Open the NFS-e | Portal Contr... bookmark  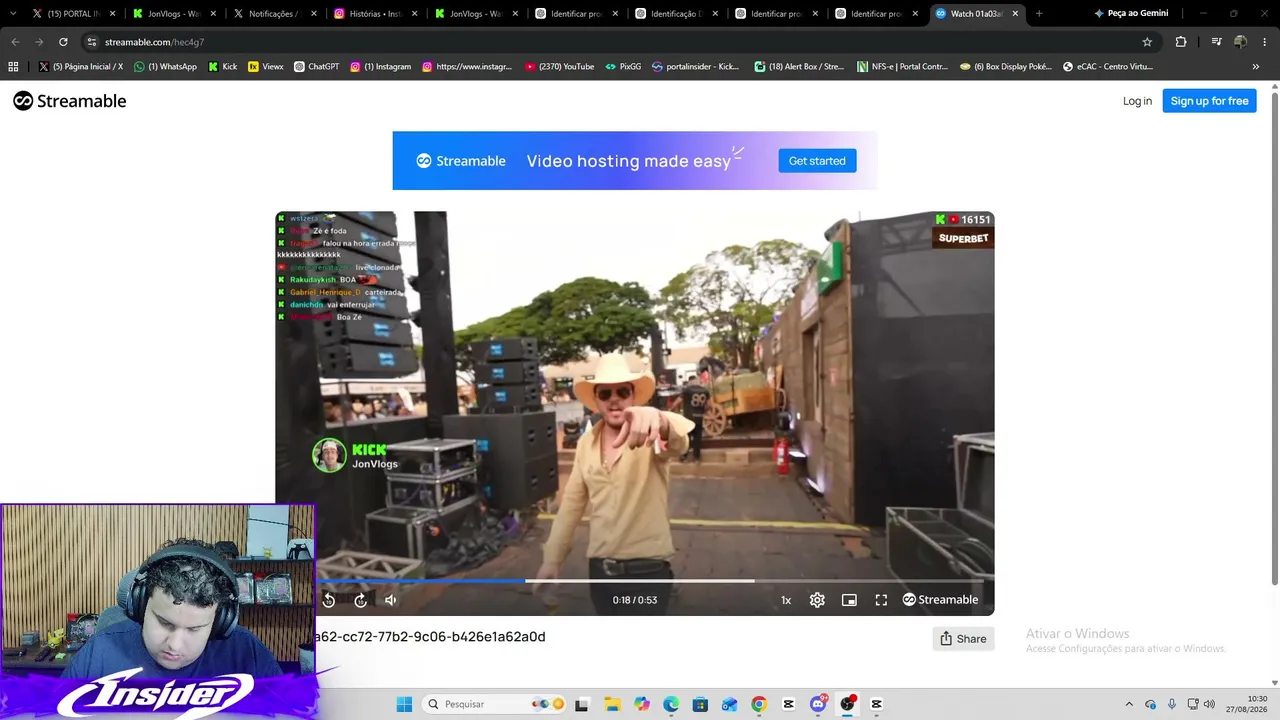tap(903, 67)
